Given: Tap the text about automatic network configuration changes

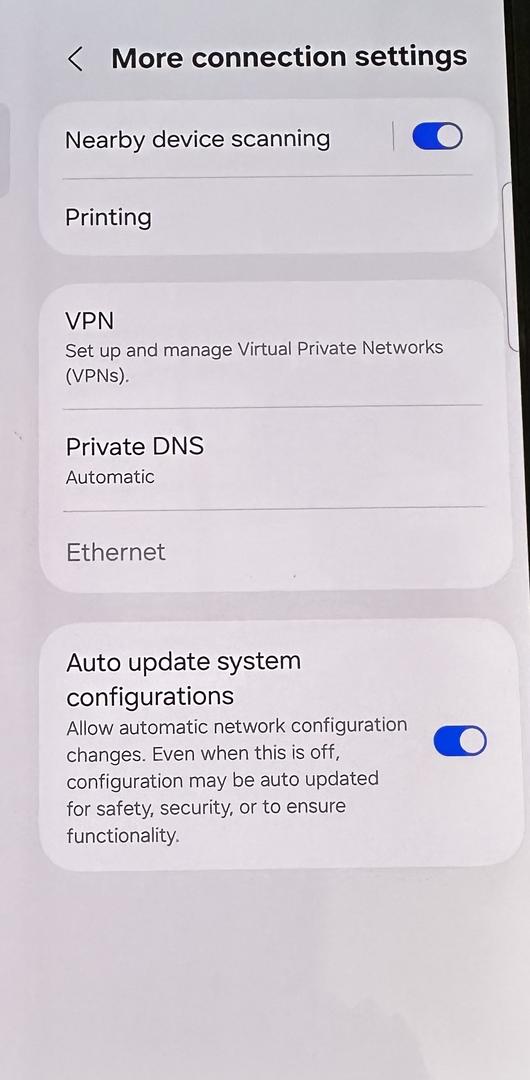Looking at the screenshot, I should click(x=236, y=780).
